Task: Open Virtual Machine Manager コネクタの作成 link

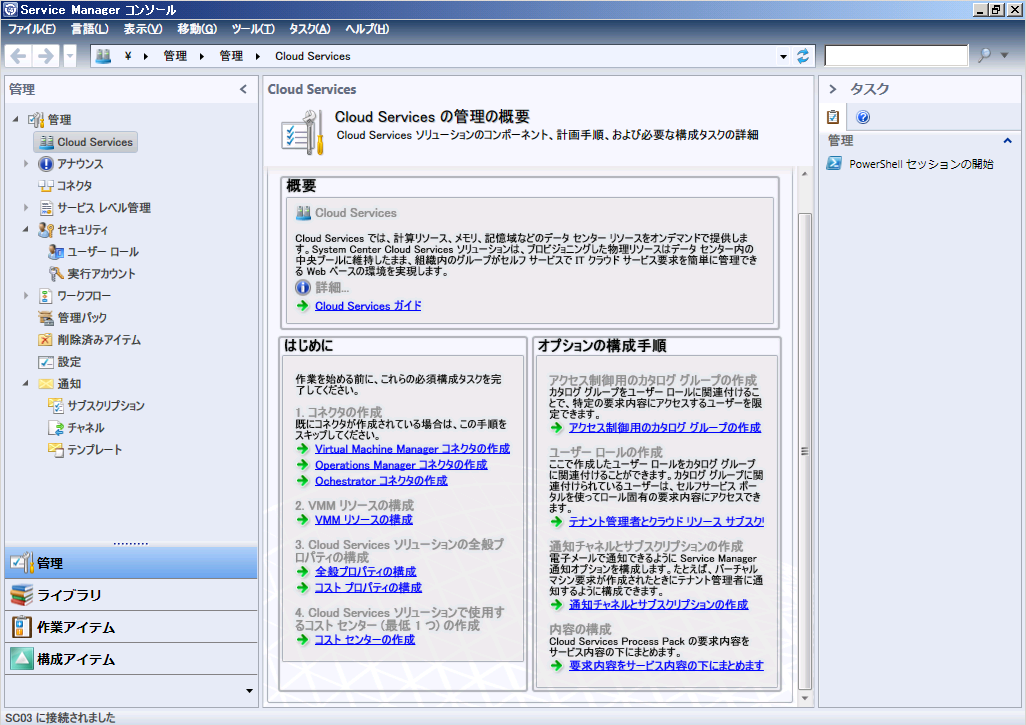Action: click(x=412, y=449)
